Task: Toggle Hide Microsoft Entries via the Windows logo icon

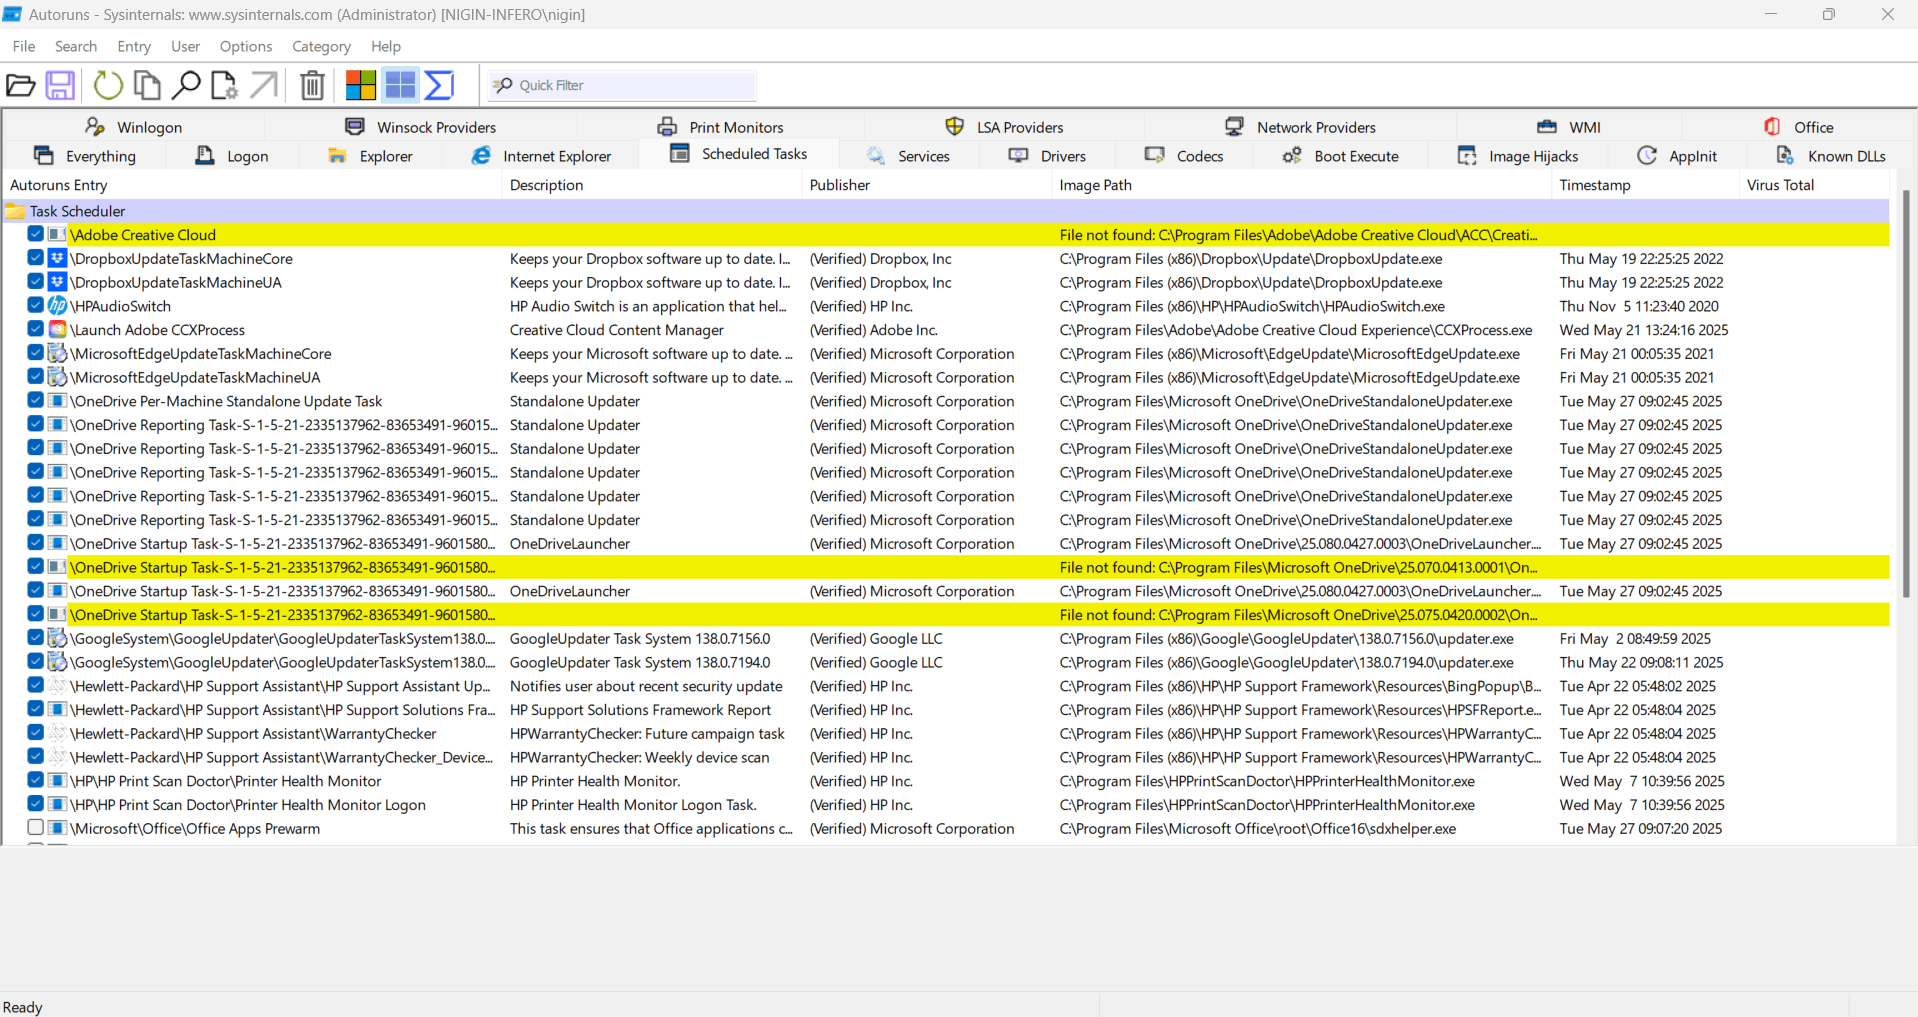Action: coord(361,85)
